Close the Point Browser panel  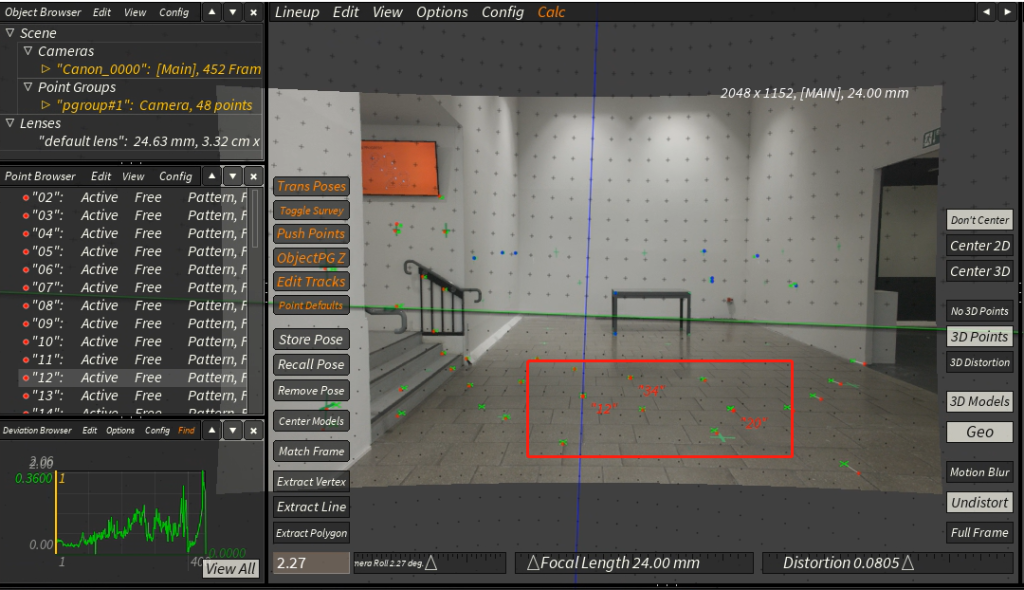(253, 176)
